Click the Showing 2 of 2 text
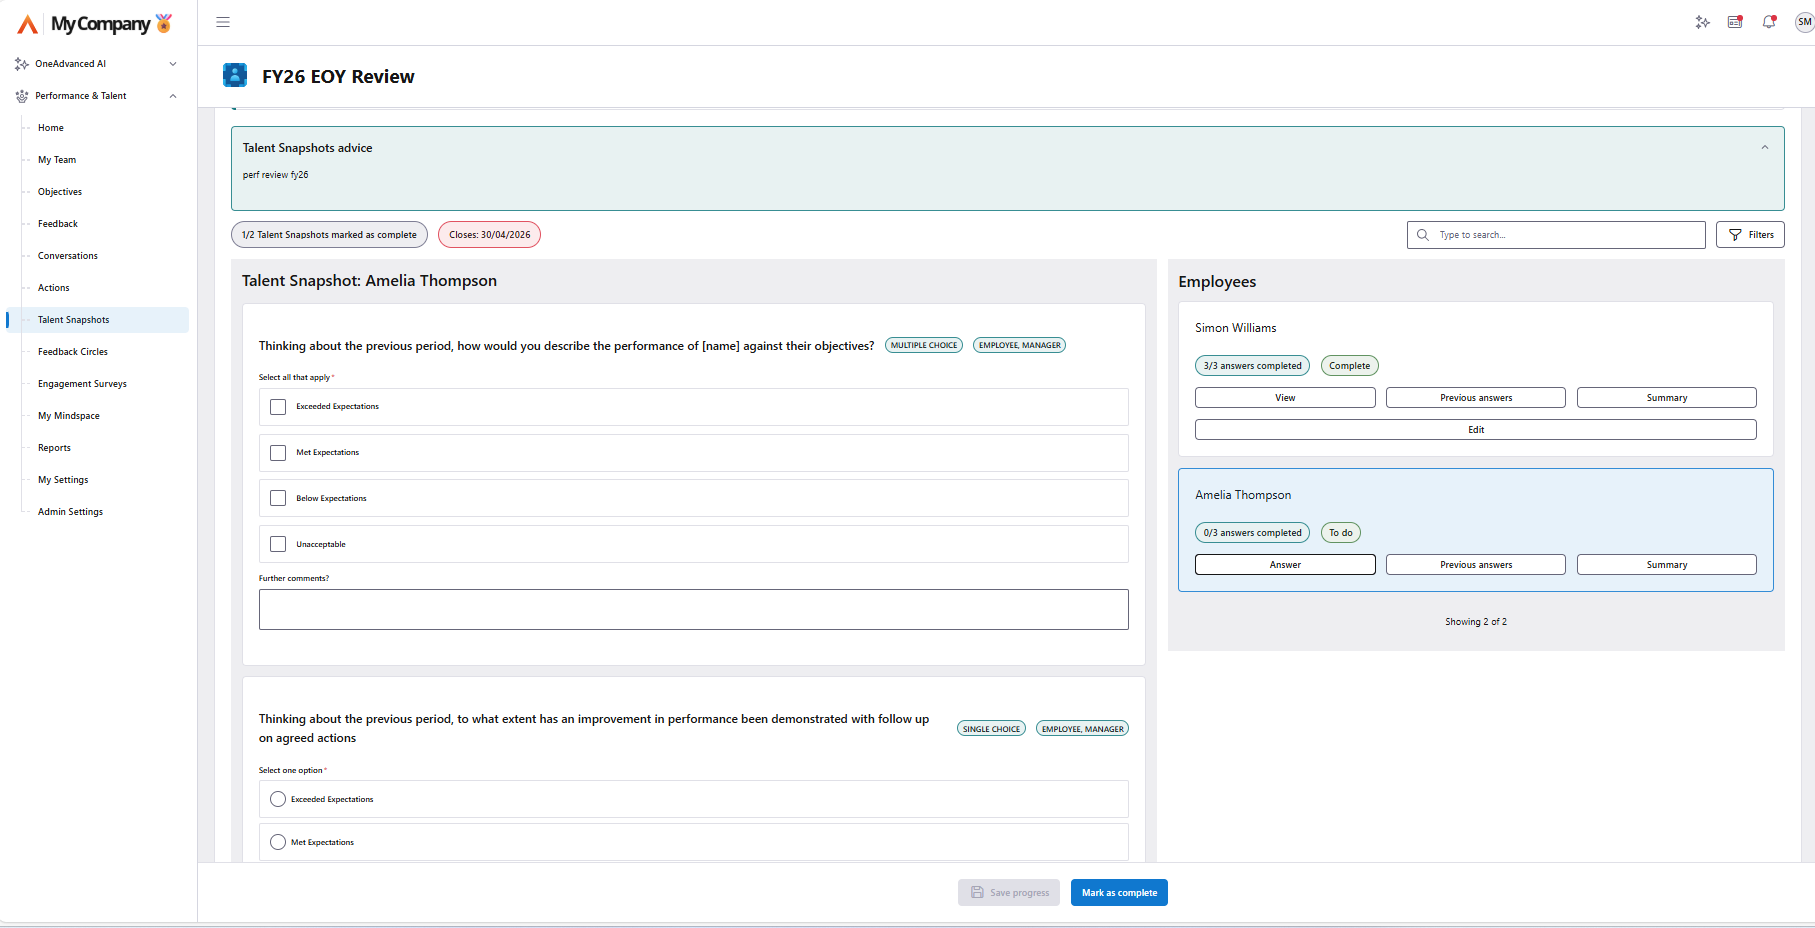This screenshot has height=928, width=1815. pos(1476,622)
